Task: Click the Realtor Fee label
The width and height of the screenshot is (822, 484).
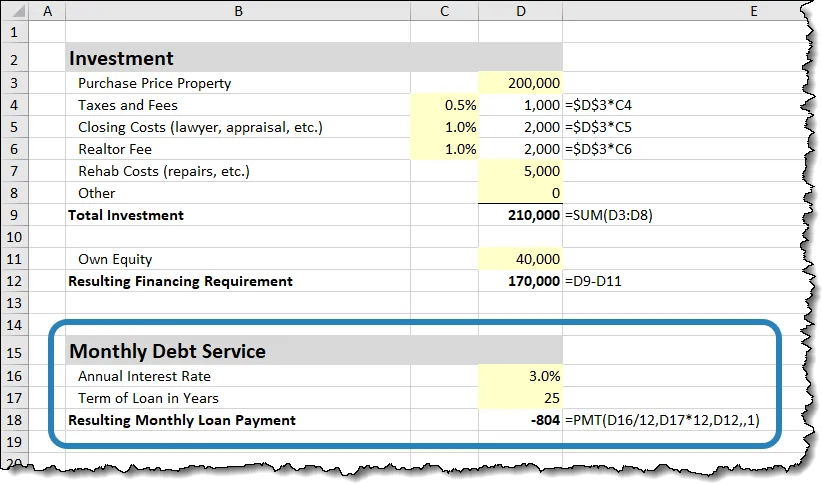Action: pos(115,149)
